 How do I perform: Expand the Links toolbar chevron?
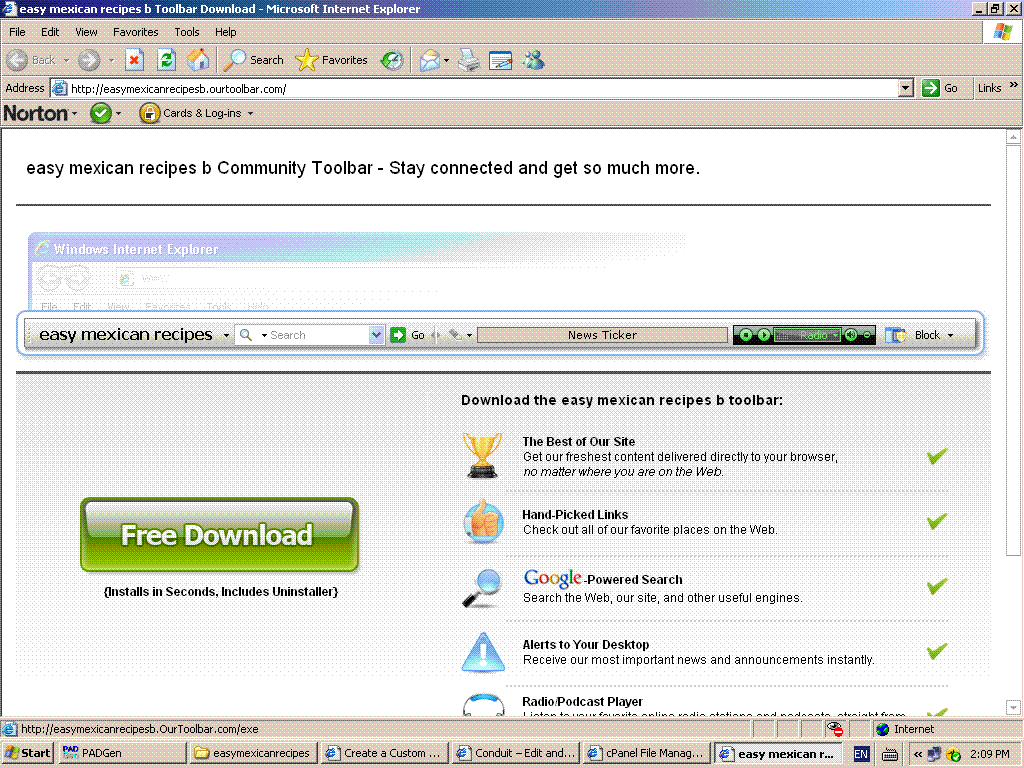click(1014, 85)
